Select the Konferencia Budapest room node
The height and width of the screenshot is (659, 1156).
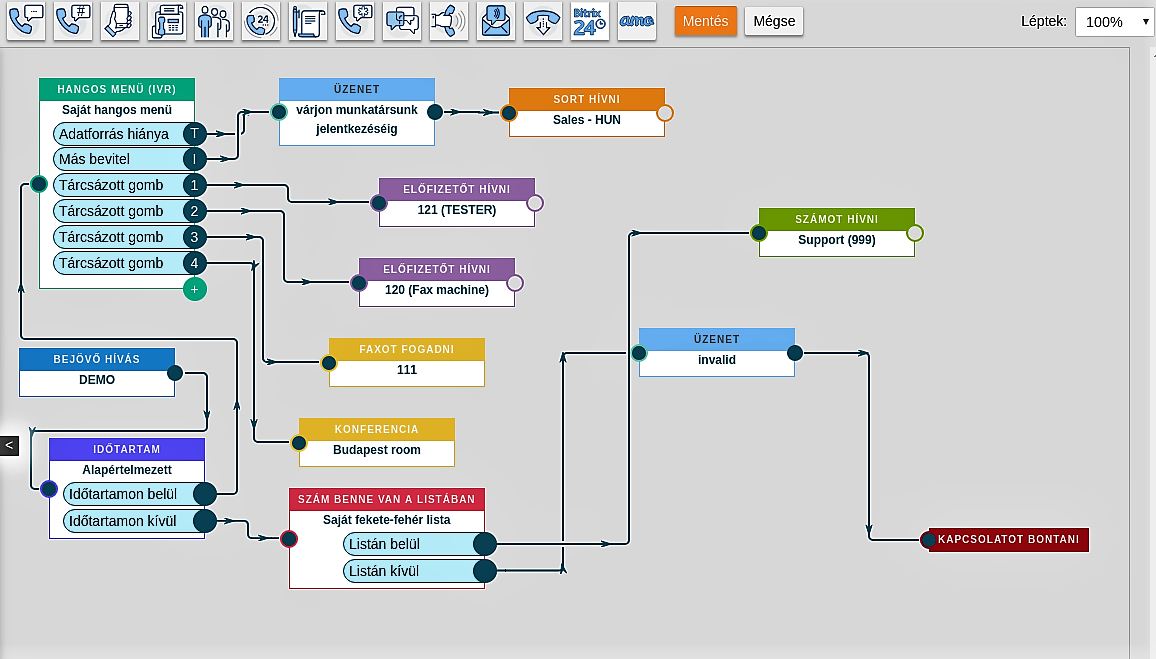[377, 441]
